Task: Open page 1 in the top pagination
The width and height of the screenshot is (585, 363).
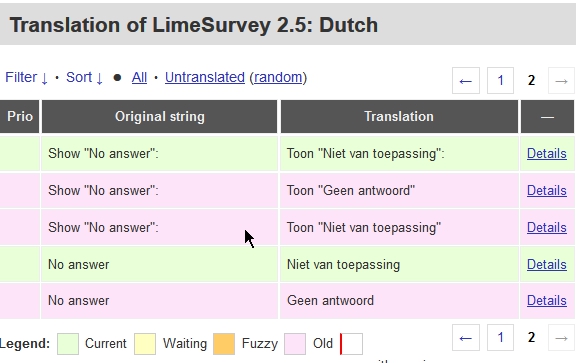Action: pos(500,81)
